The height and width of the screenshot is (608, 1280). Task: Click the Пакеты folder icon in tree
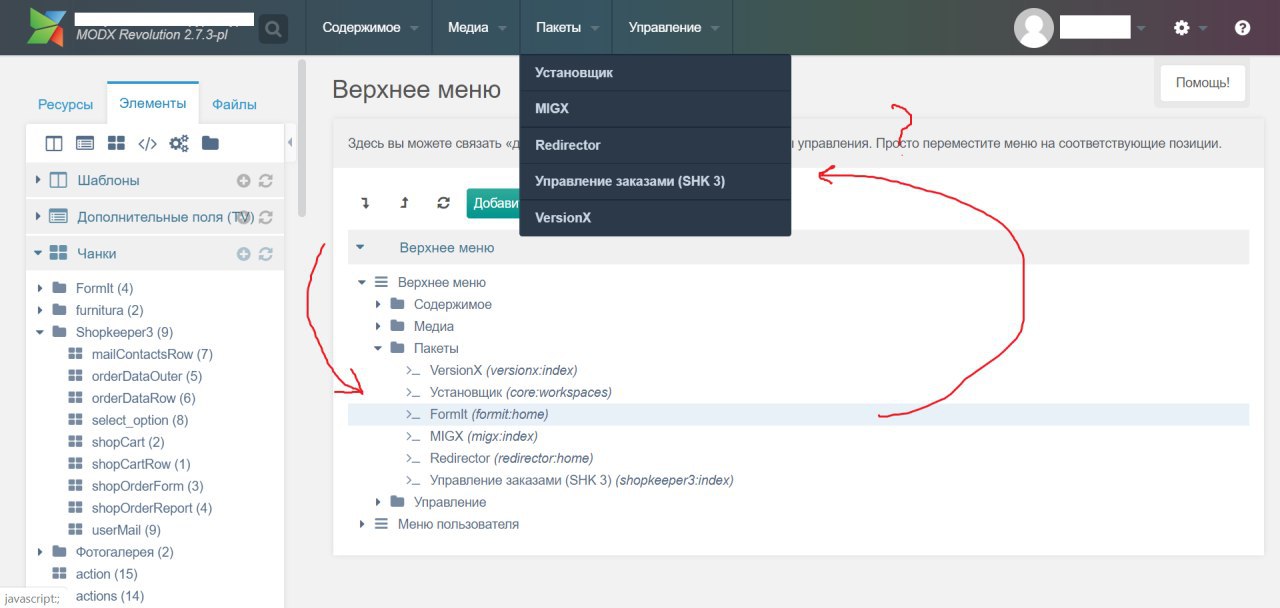point(398,348)
